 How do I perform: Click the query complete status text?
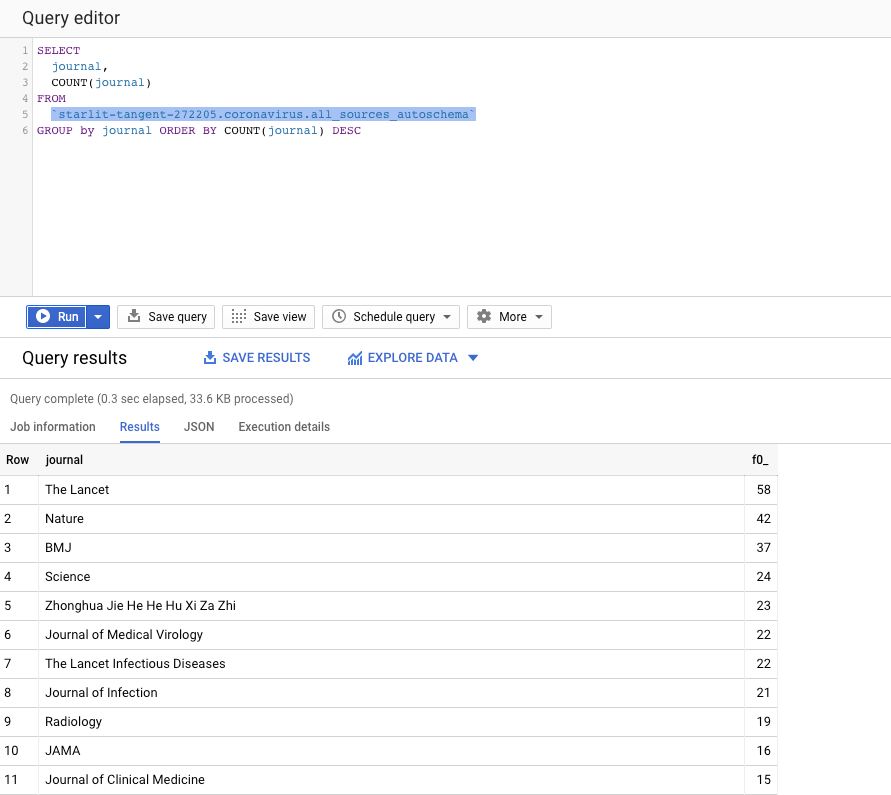click(x=152, y=398)
